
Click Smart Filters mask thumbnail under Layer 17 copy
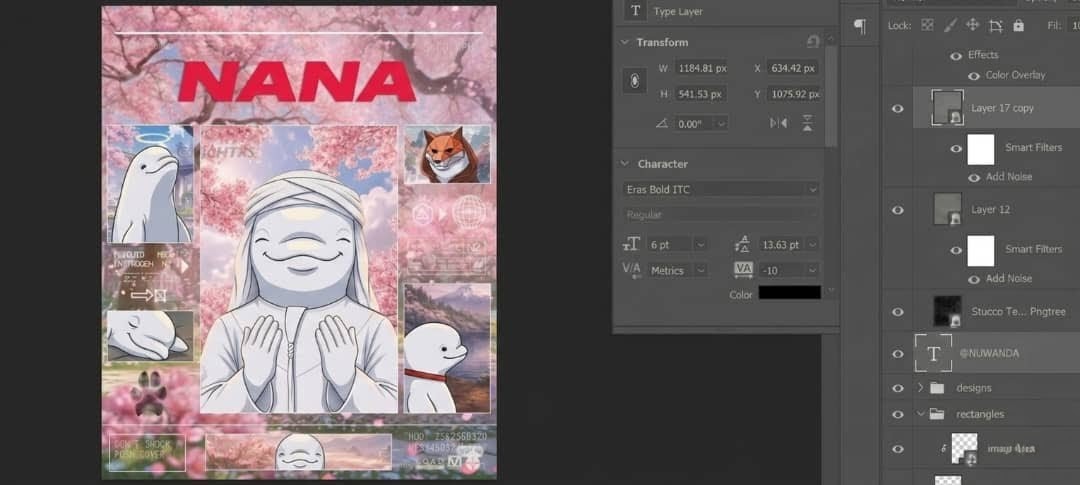click(981, 149)
